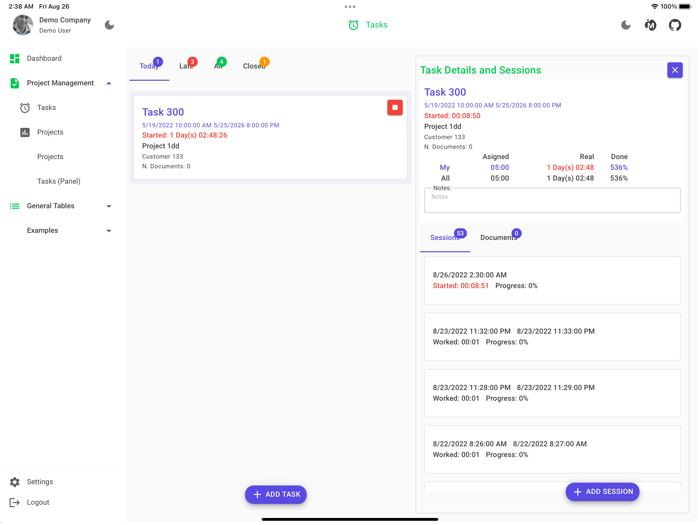Click the Demo User avatar photo
Screen dimensions: 700x525
pyautogui.click(x=23, y=25)
